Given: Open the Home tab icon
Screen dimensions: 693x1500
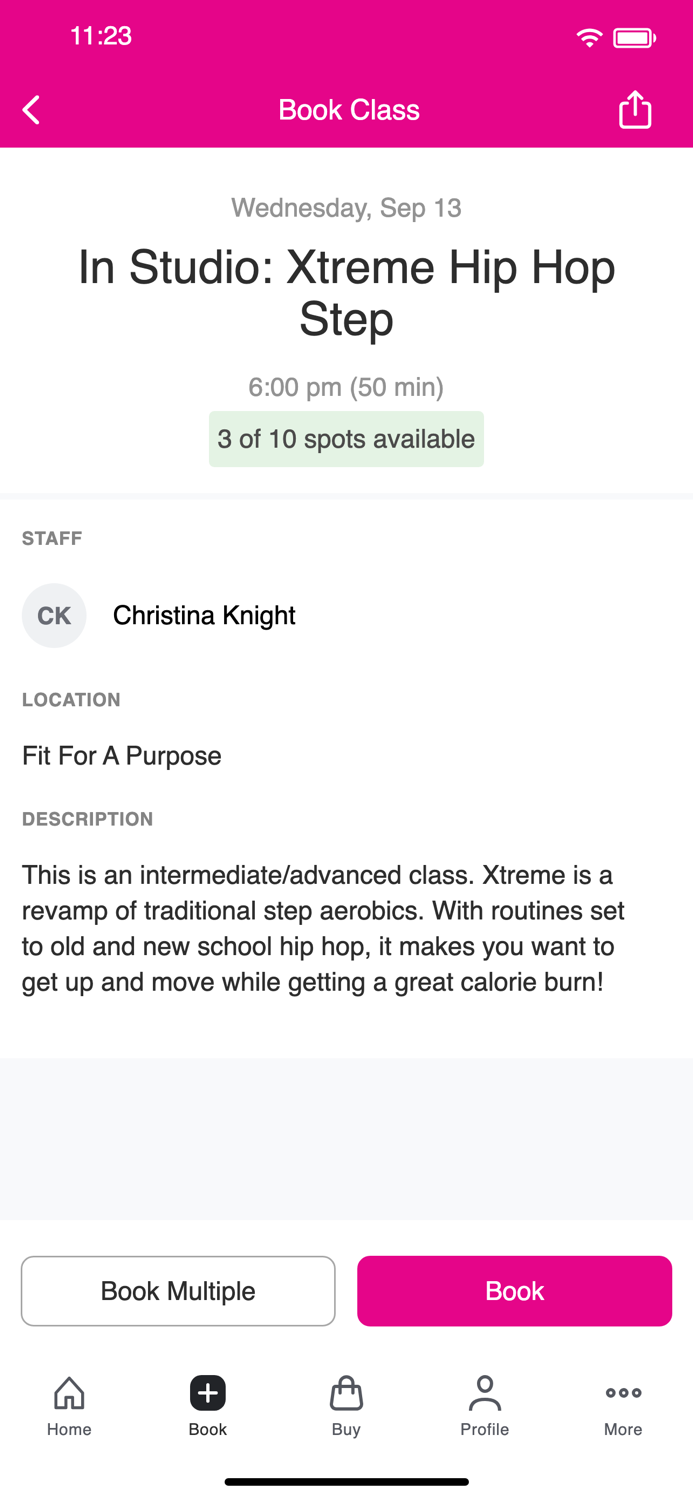Looking at the screenshot, I should [68, 1392].
